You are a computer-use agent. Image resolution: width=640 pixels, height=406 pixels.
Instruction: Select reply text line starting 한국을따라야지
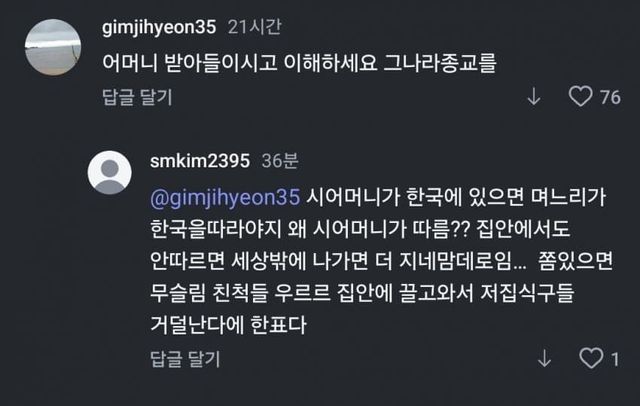pyautogui.click(x=360, y=229)
